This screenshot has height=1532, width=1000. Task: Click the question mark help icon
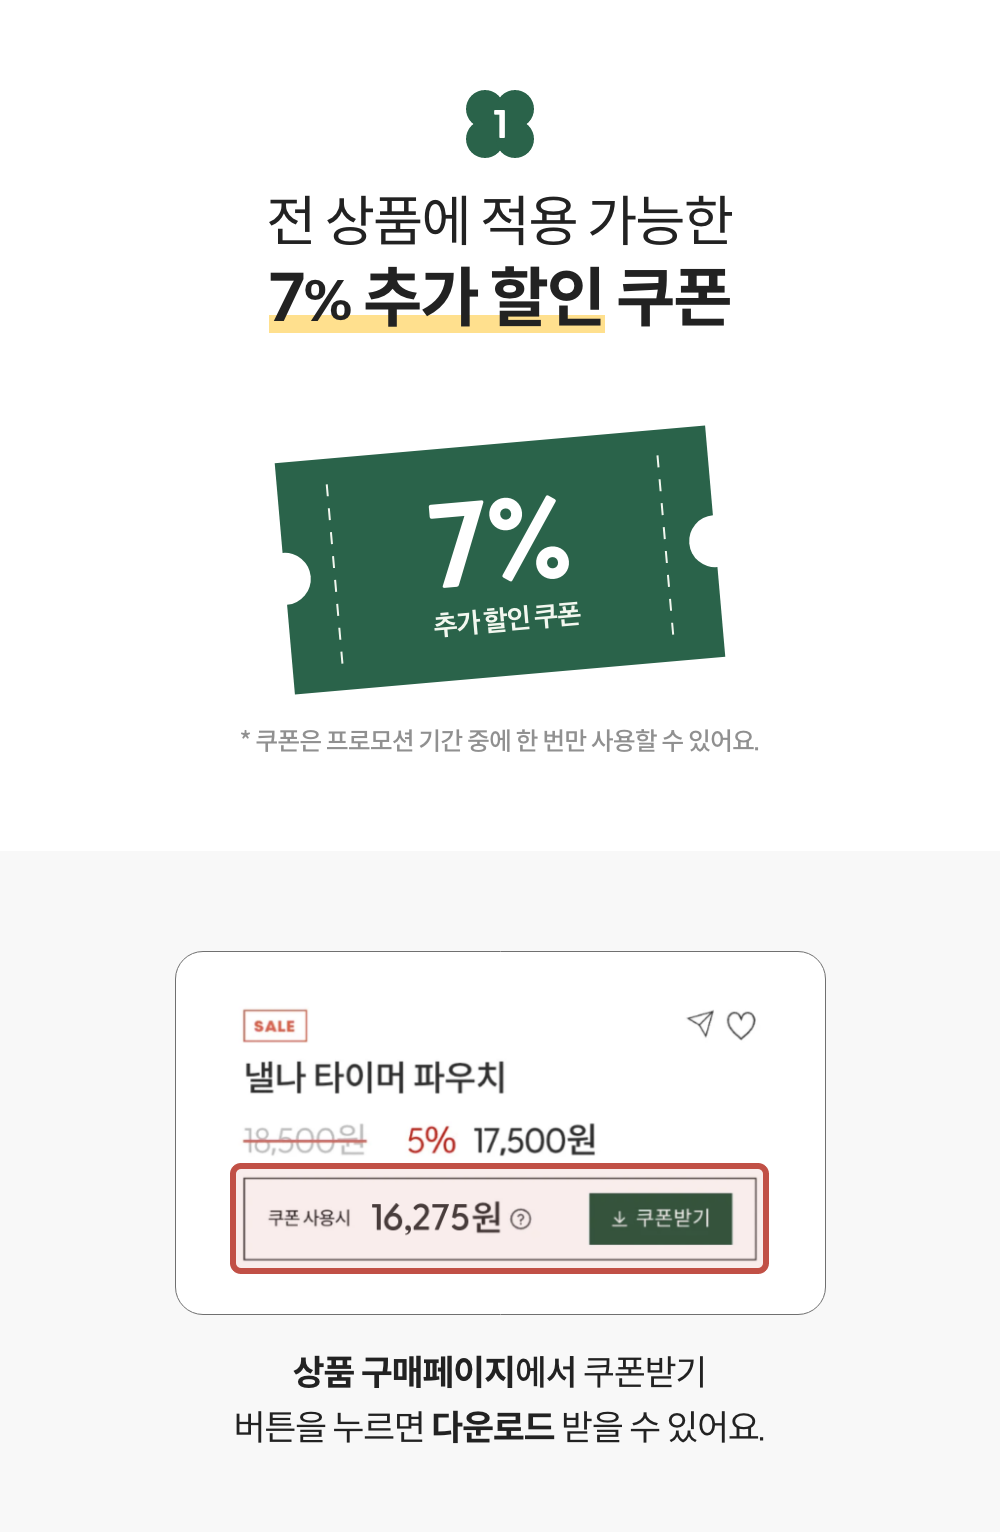click(x=521, y=1219)
